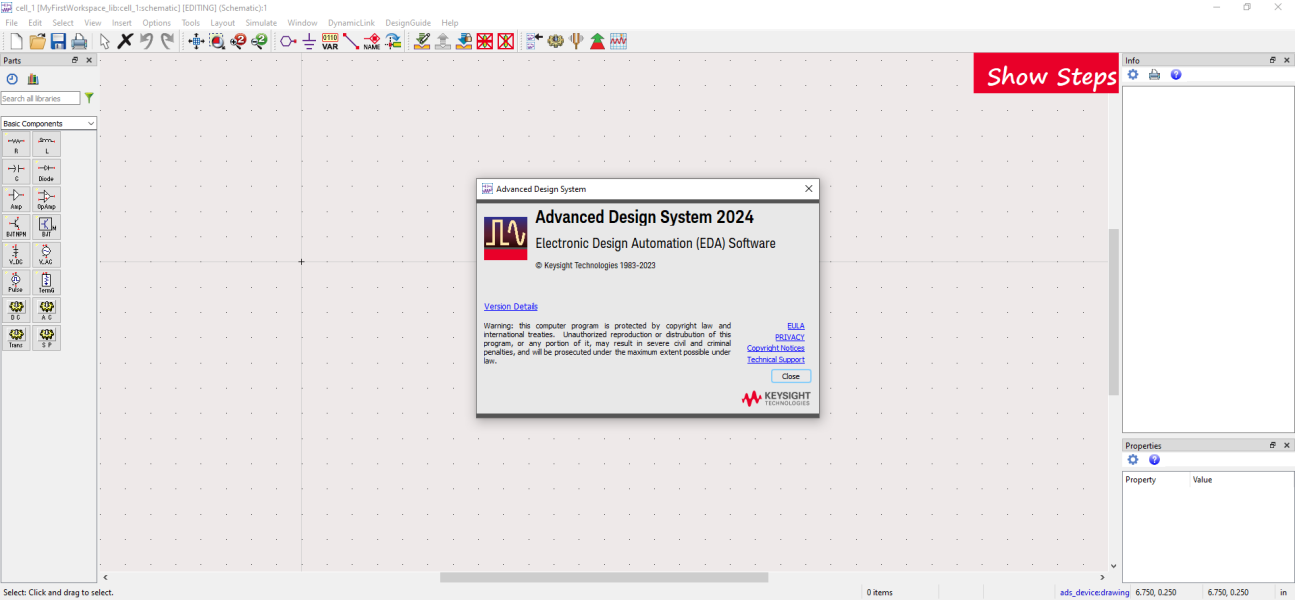Click the Push Into Hierarchy toolbar icon
This screenshot has width=1295, height=600.
pyautogui.click(x=422, y=41)
